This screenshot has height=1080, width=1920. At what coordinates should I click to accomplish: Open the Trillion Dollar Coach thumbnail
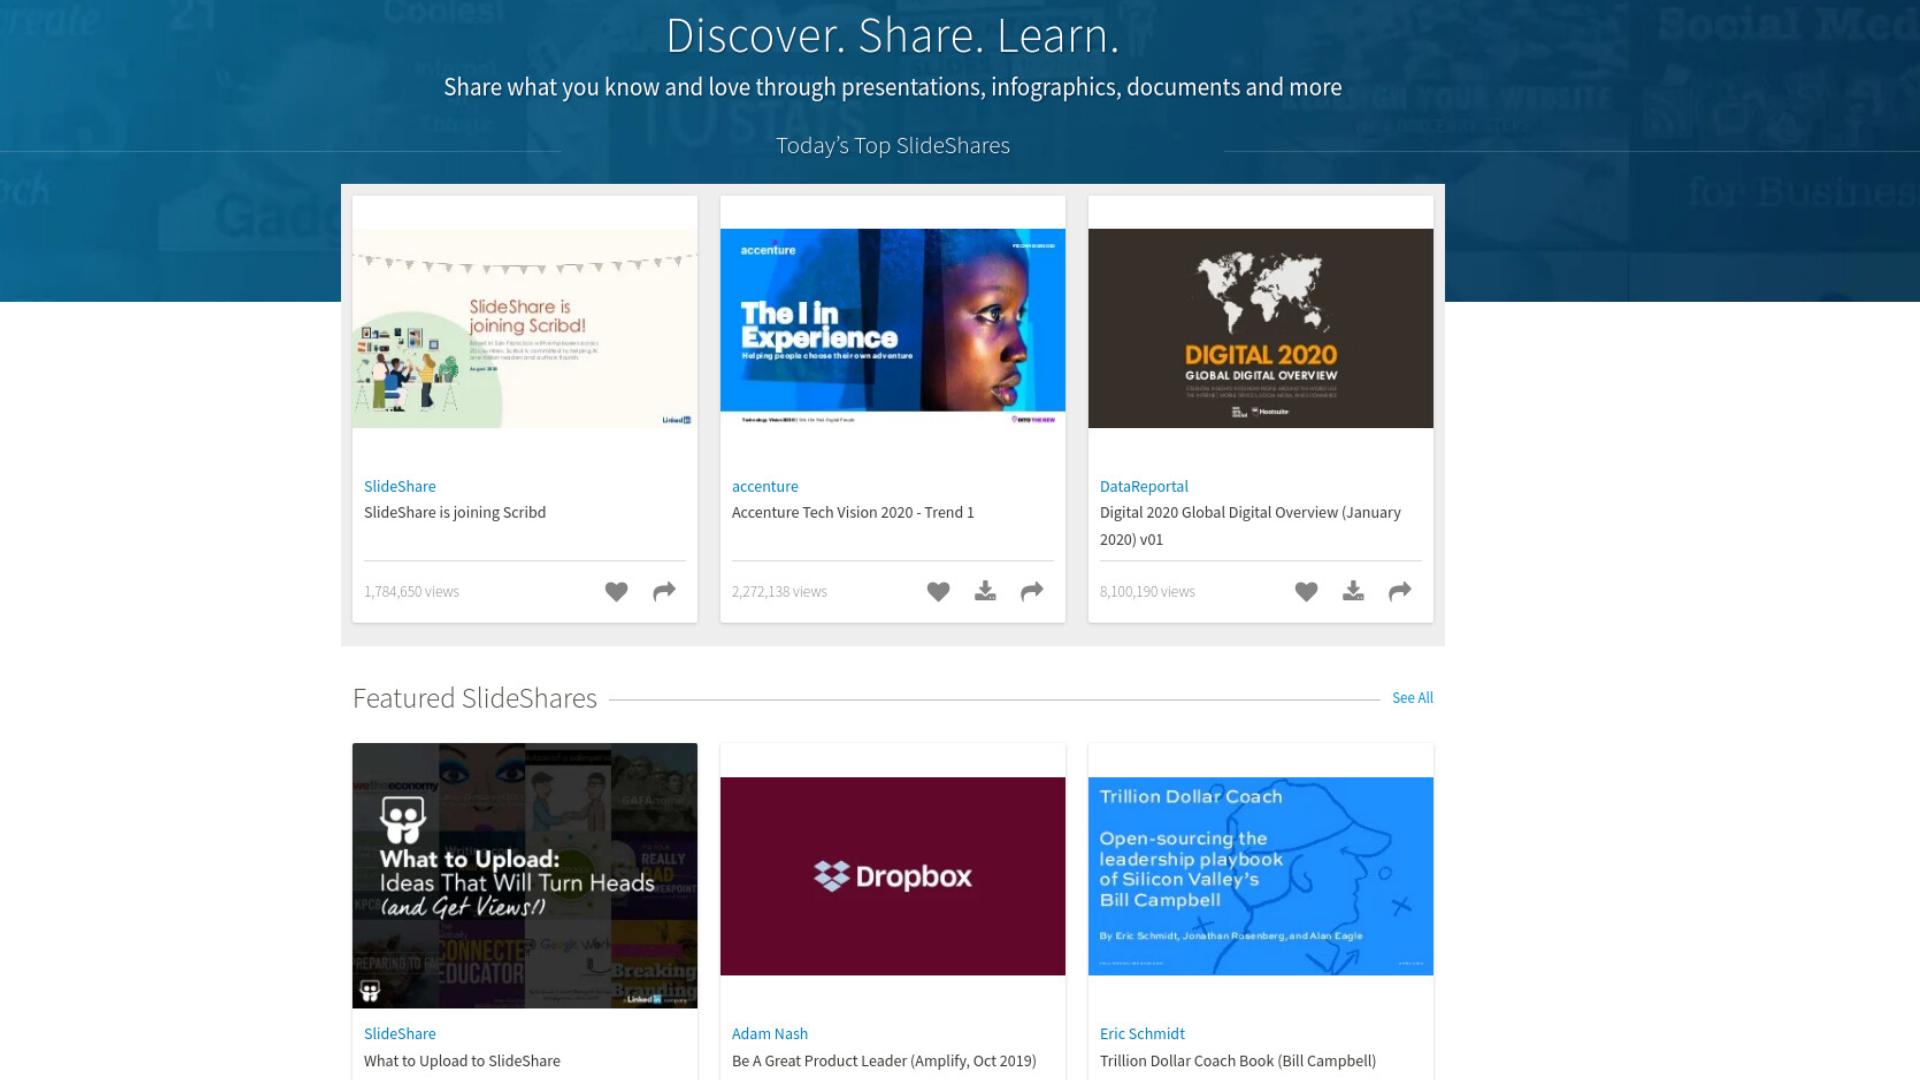click(x=1261, y=876)
